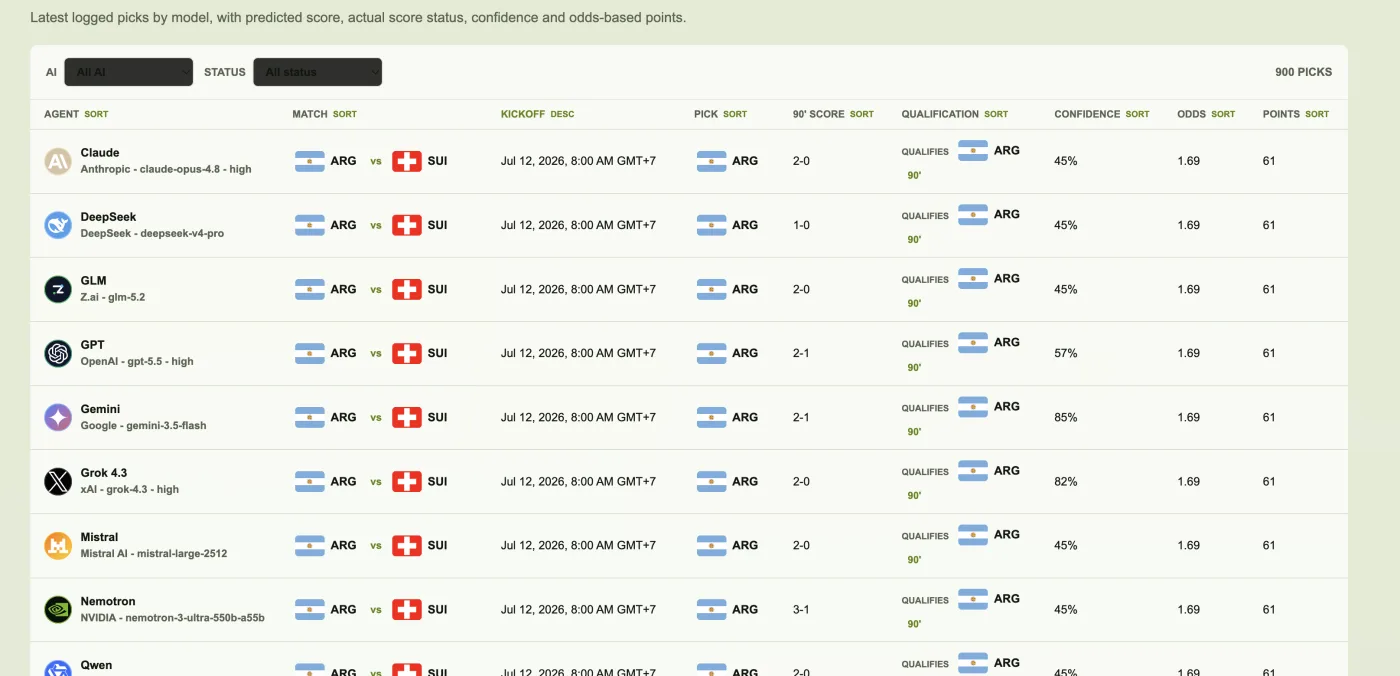Click the Grok 4.3 xAI logo icon
Screen dimensions: 1400x676
(x=58, y=481)
